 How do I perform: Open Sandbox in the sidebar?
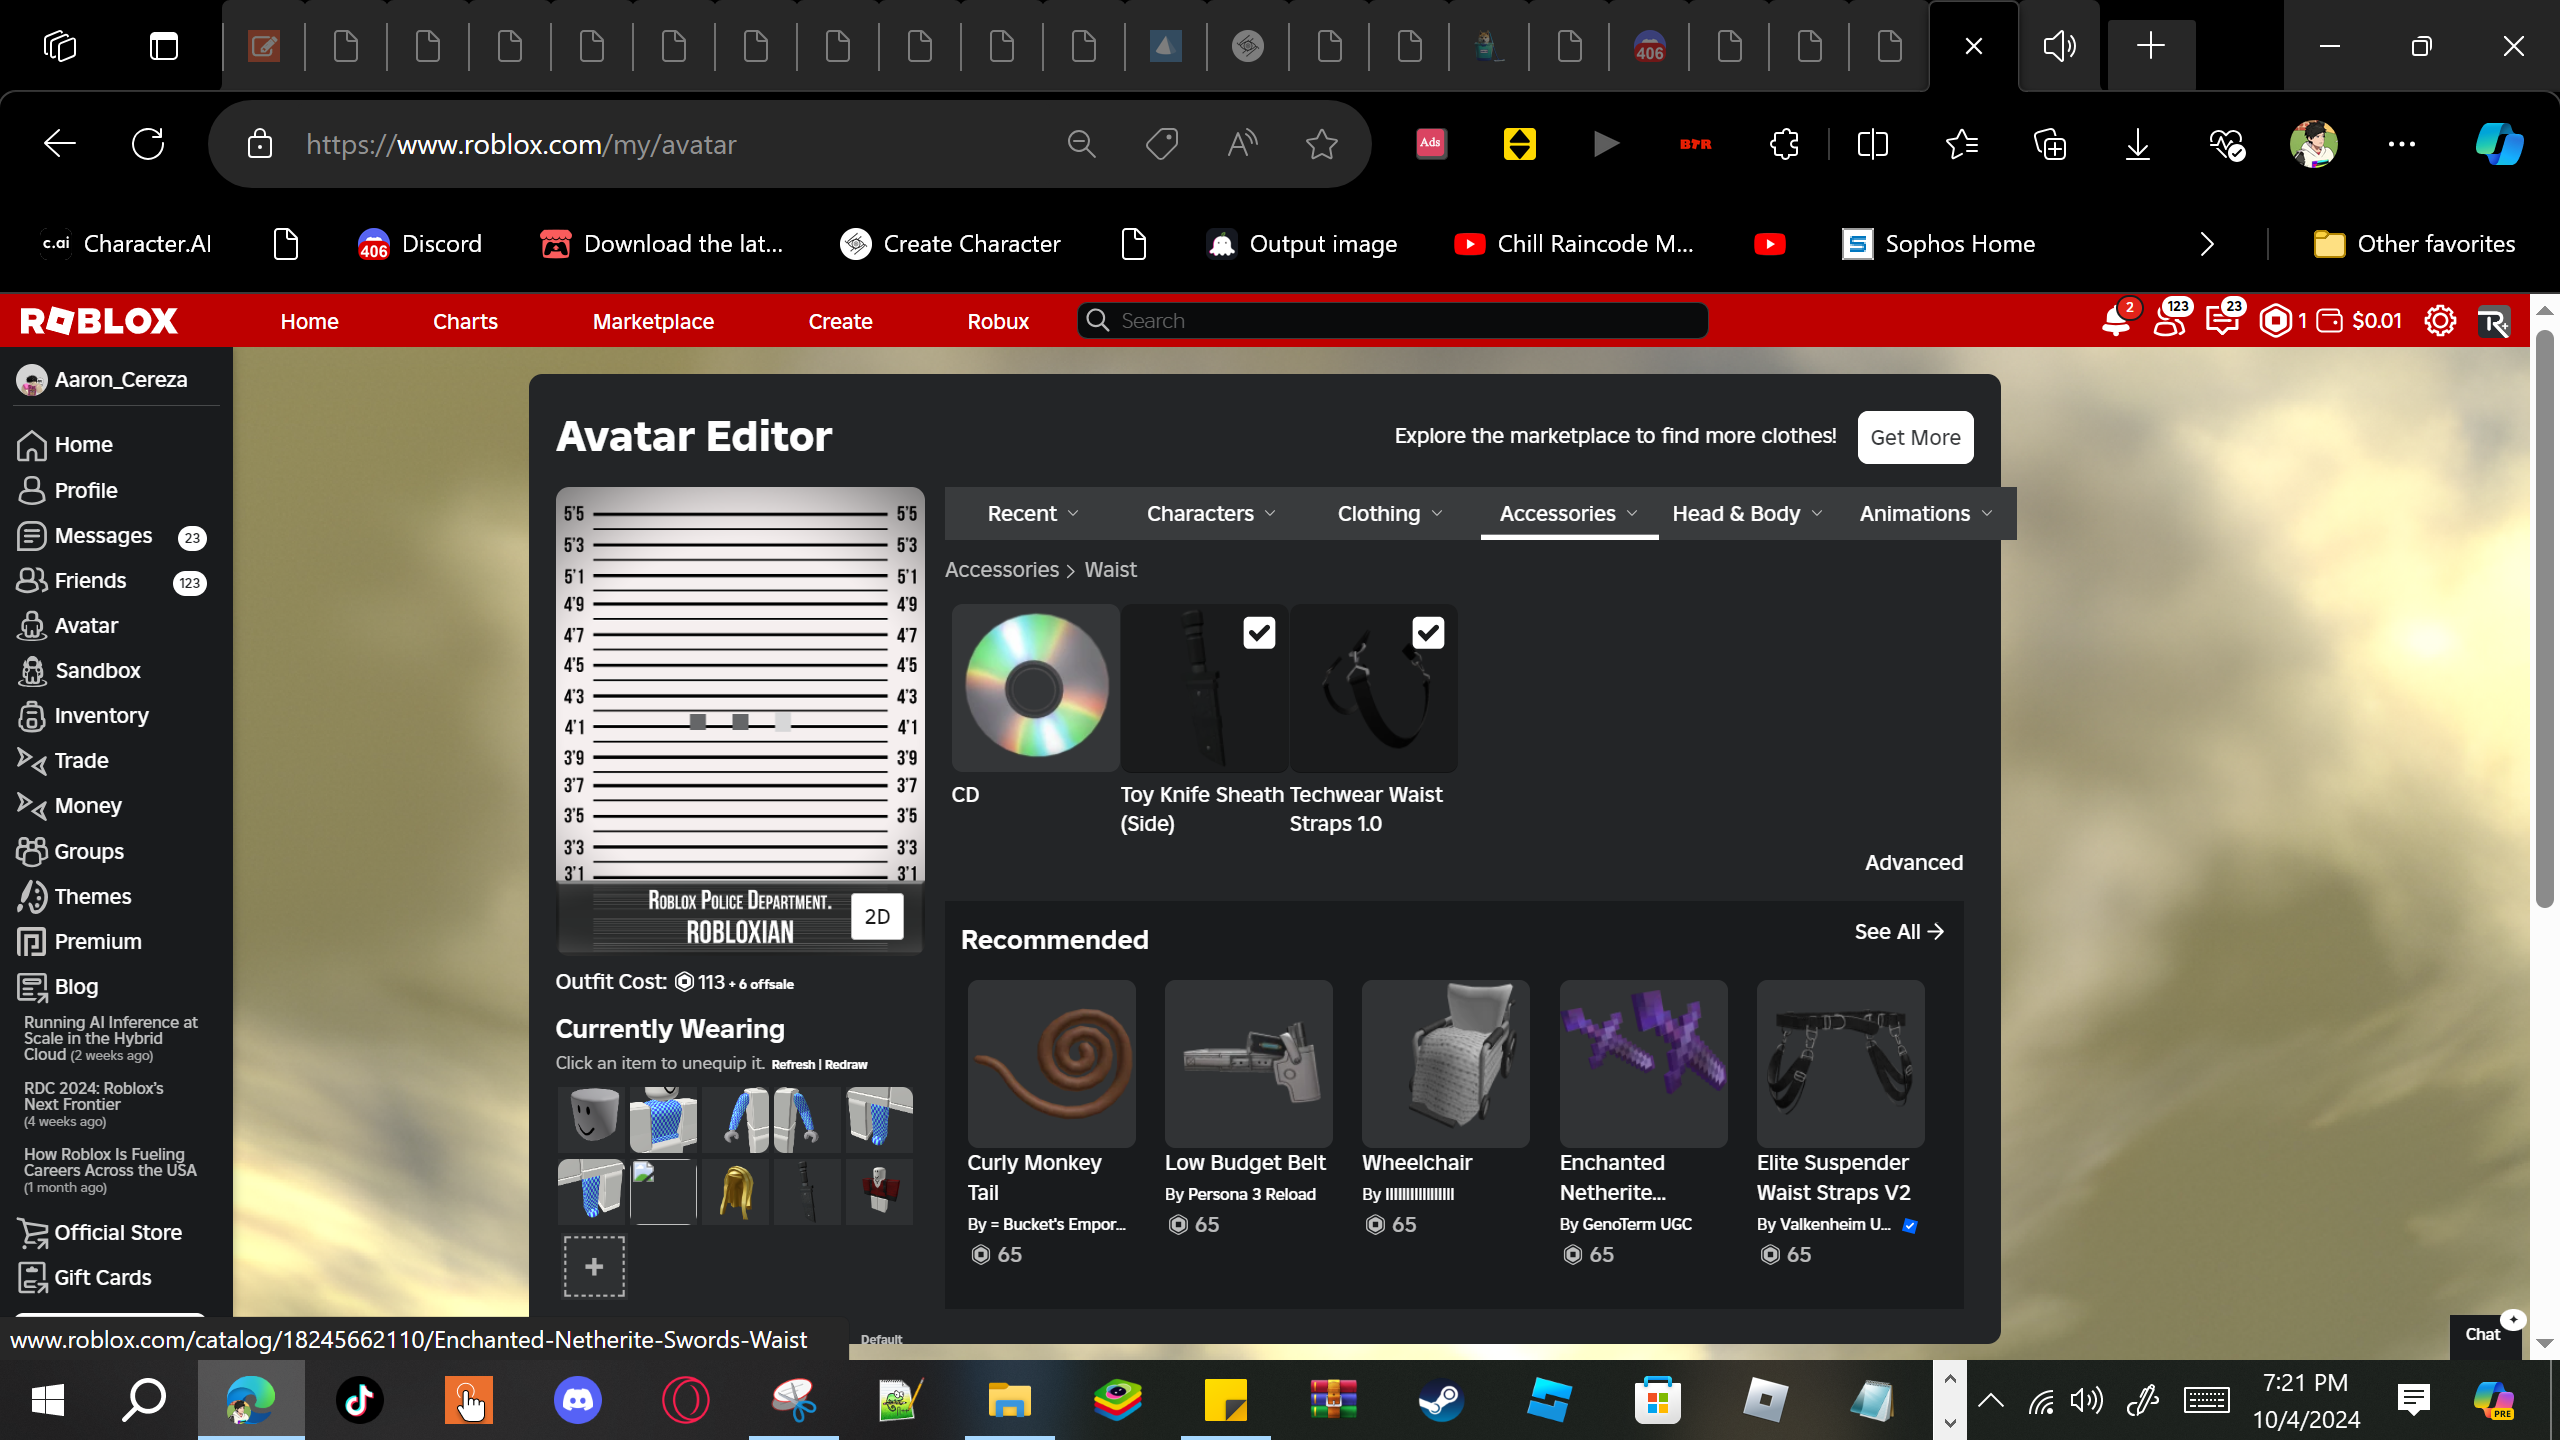[98, 670]
